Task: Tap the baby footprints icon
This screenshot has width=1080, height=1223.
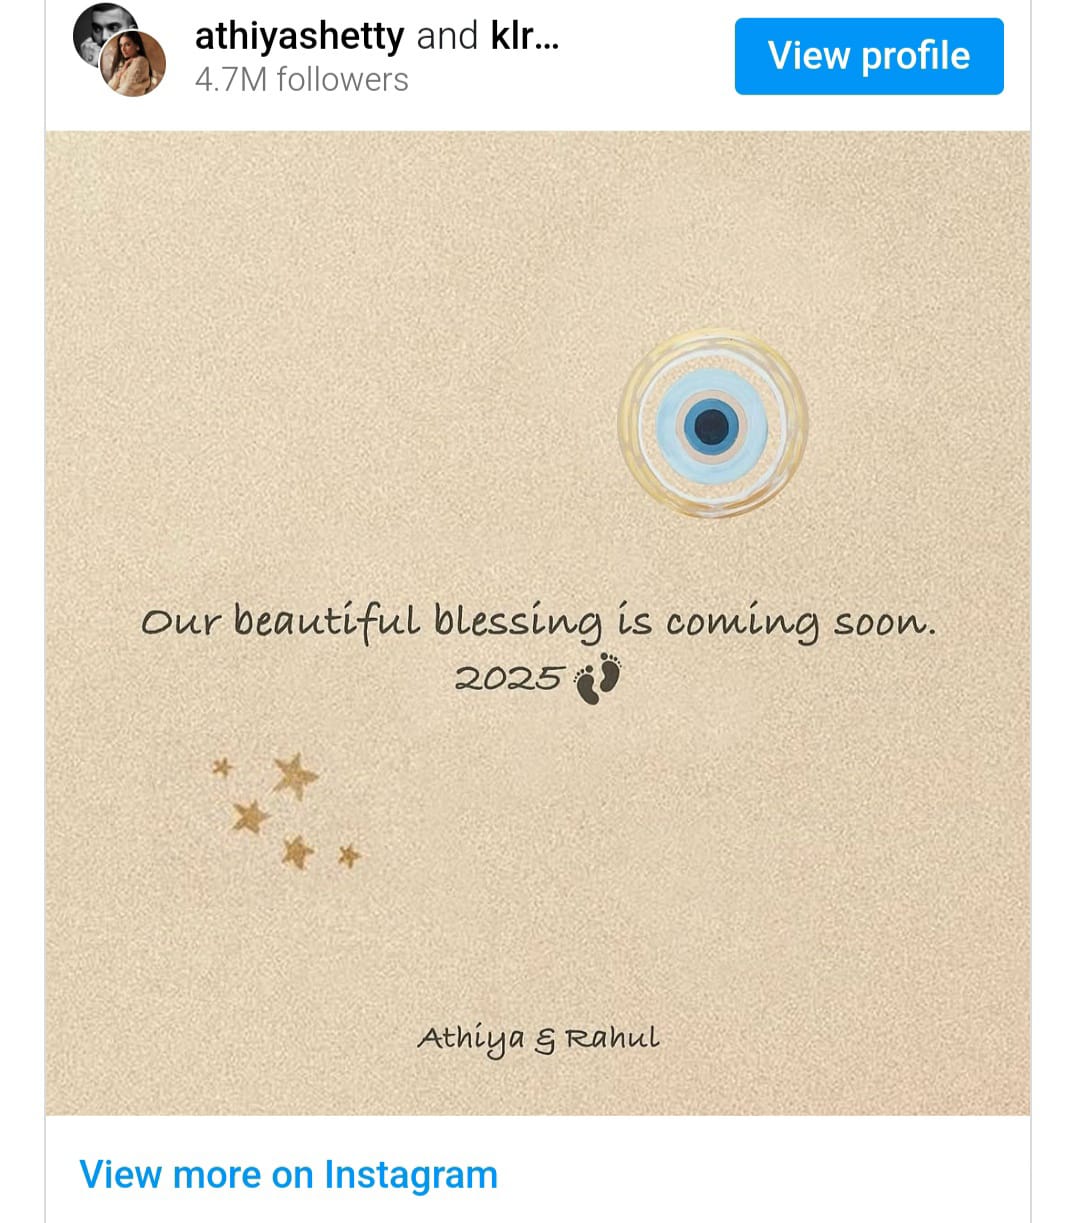Action: click(597, 678)
